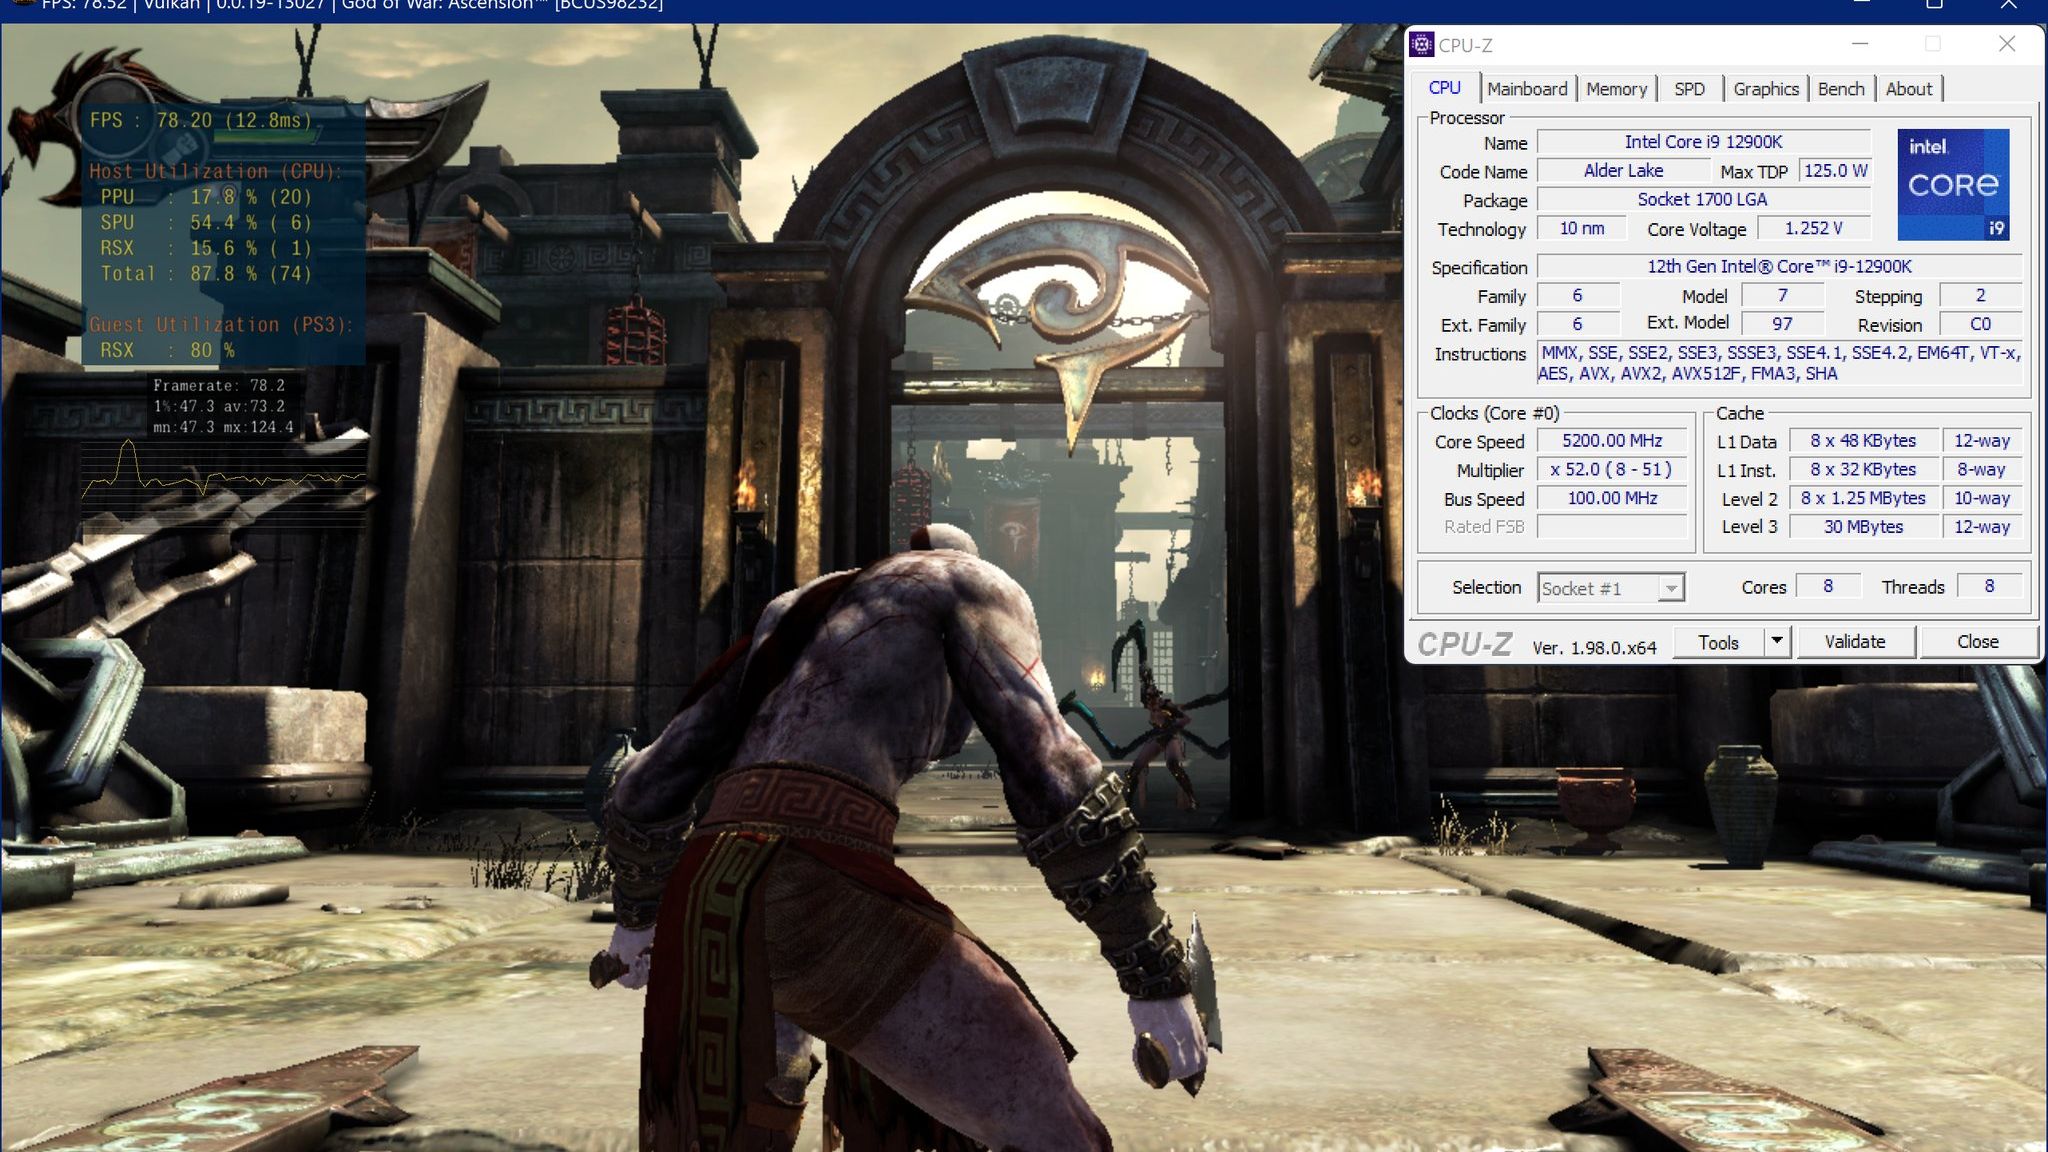Click the Guest Utilization RSX 80 % line
This screenshot has width=2048, height=1152.
pos(167,351)
